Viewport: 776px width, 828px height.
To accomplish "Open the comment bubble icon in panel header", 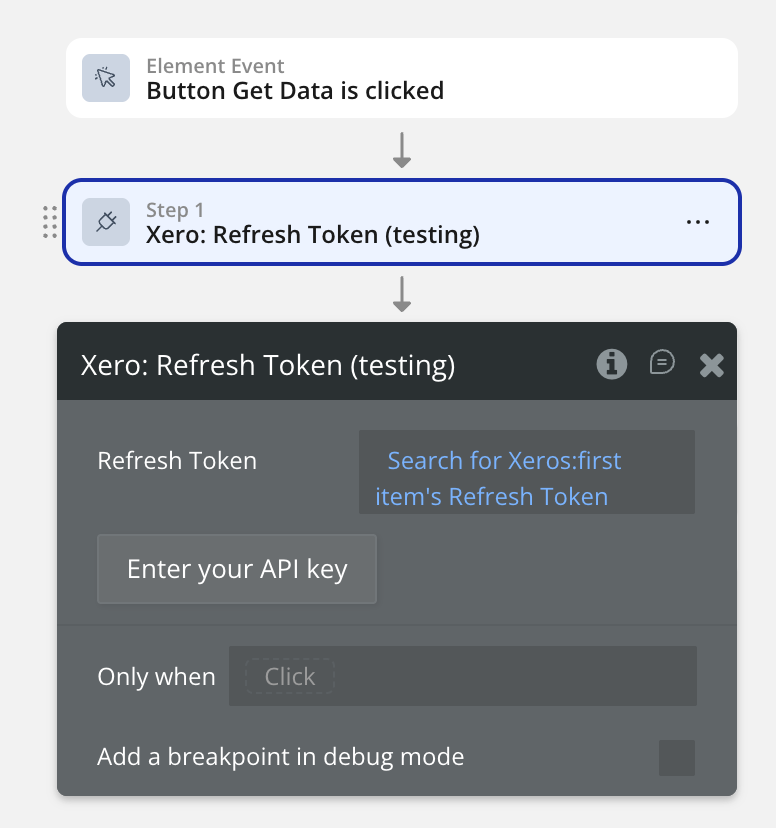I will 662,363.
